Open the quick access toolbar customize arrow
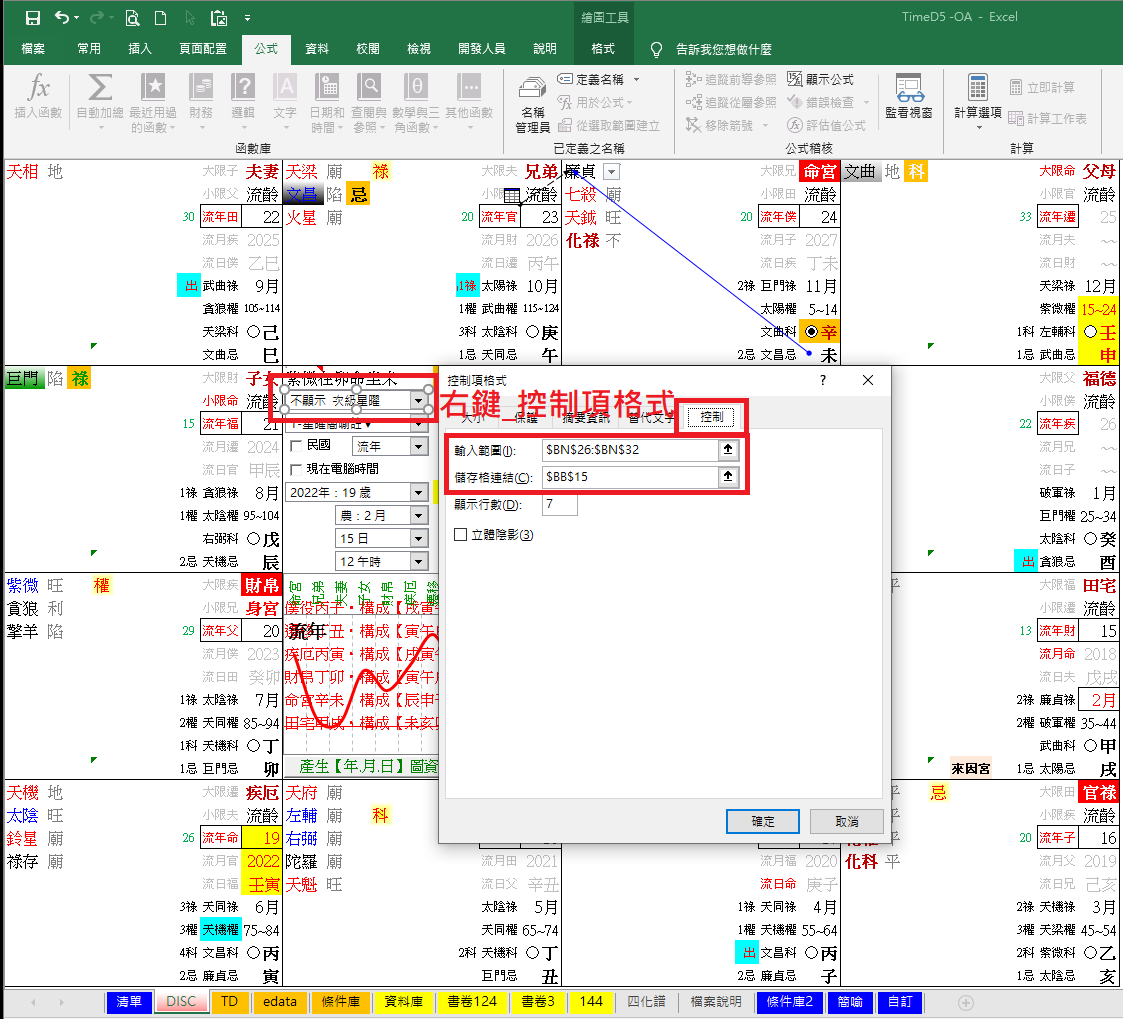The height and width of the screenshot is (1019, 1123). pyautogui.click(x=247, y=18)
